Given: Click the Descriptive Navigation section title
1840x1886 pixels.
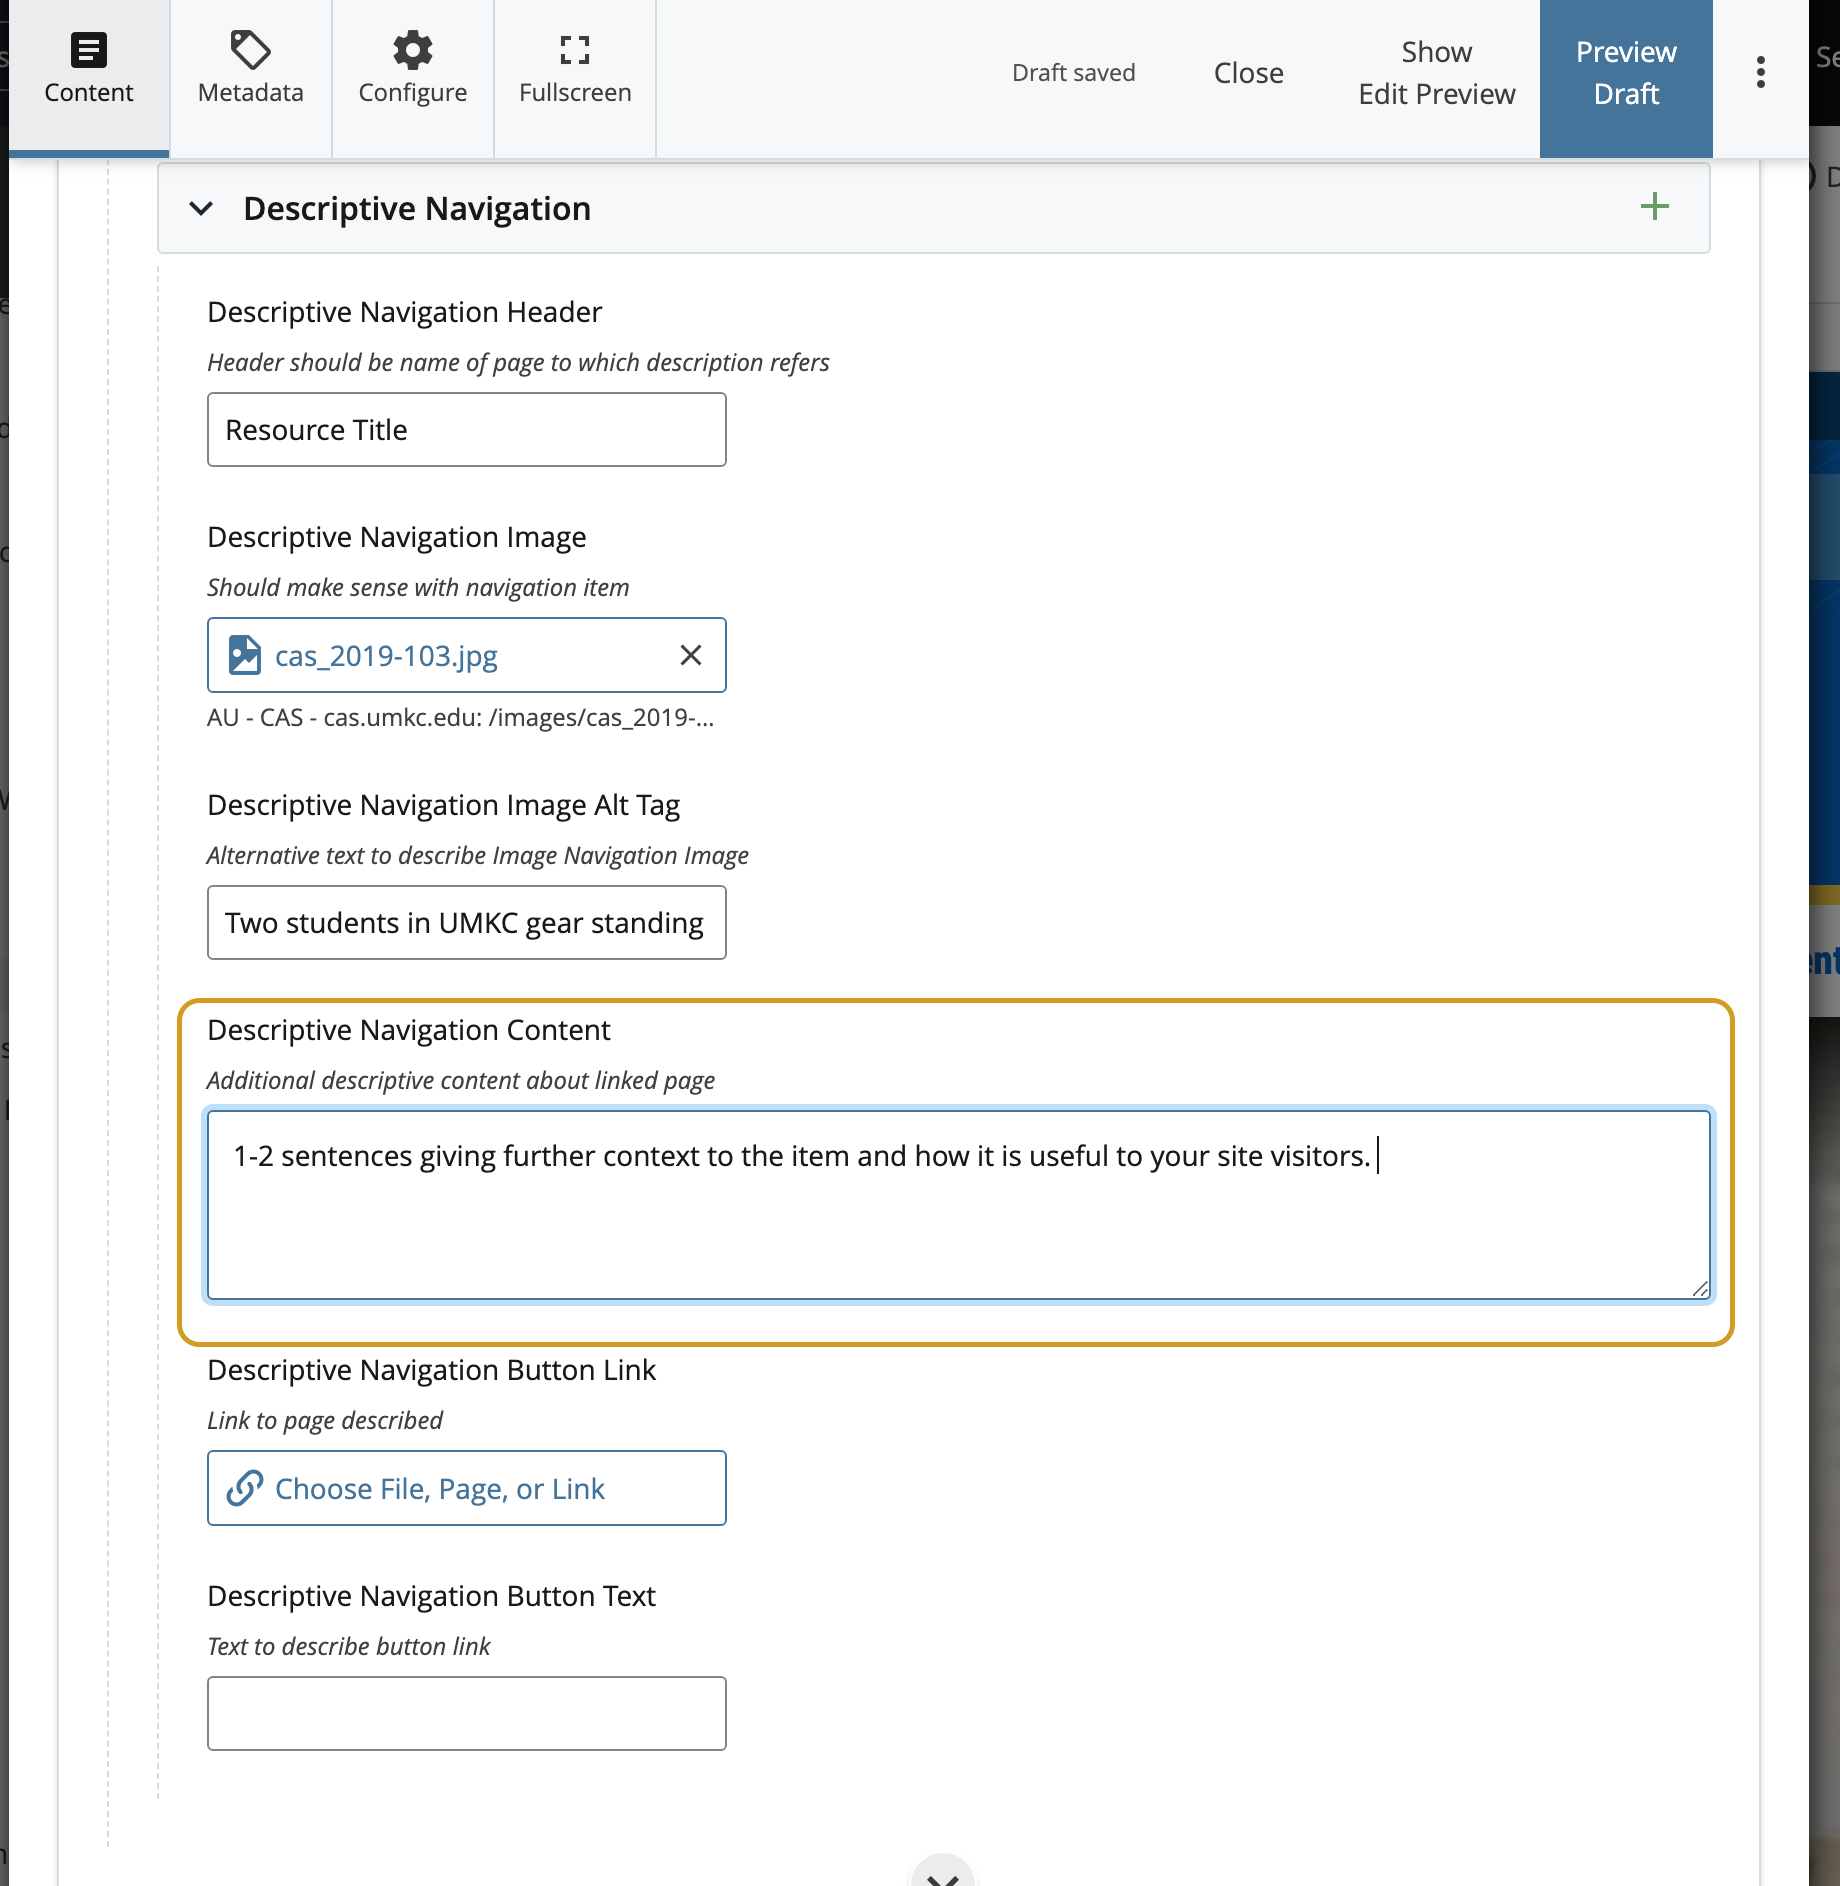Looking at the screenshot, I should [x=417, y=209].
